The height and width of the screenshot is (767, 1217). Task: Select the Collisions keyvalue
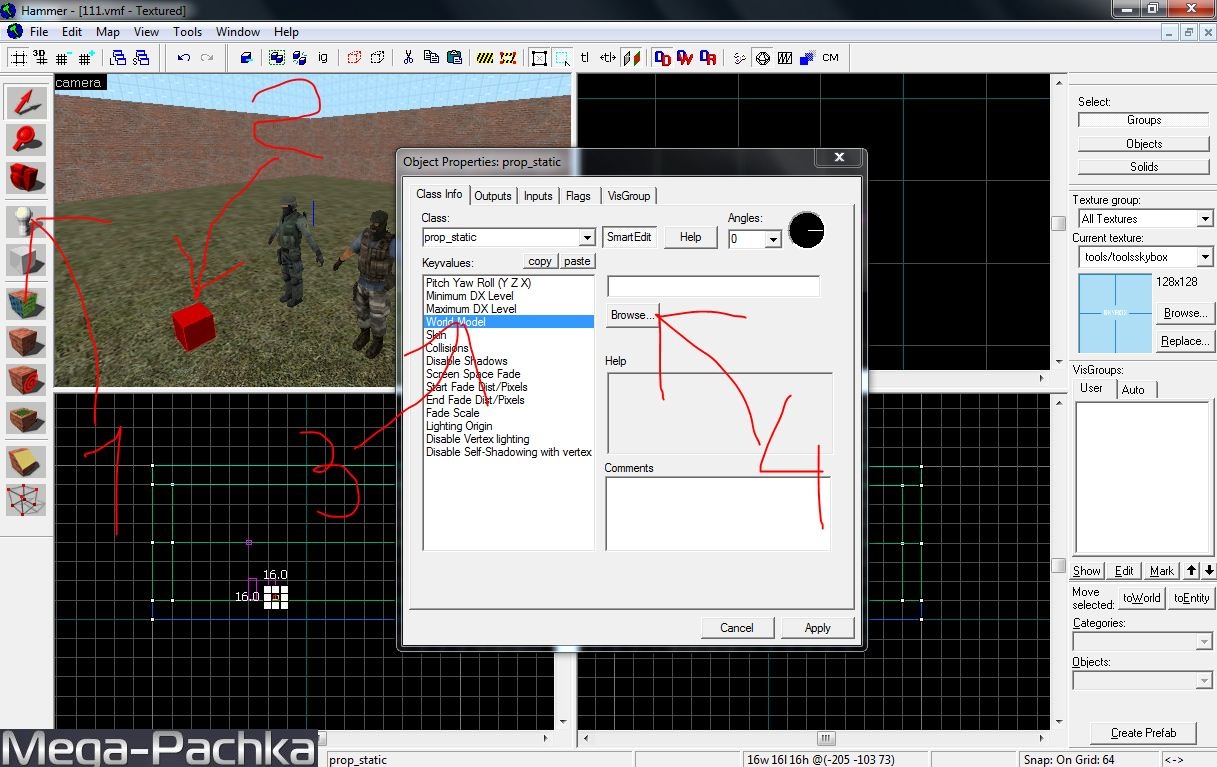[447, 348]
